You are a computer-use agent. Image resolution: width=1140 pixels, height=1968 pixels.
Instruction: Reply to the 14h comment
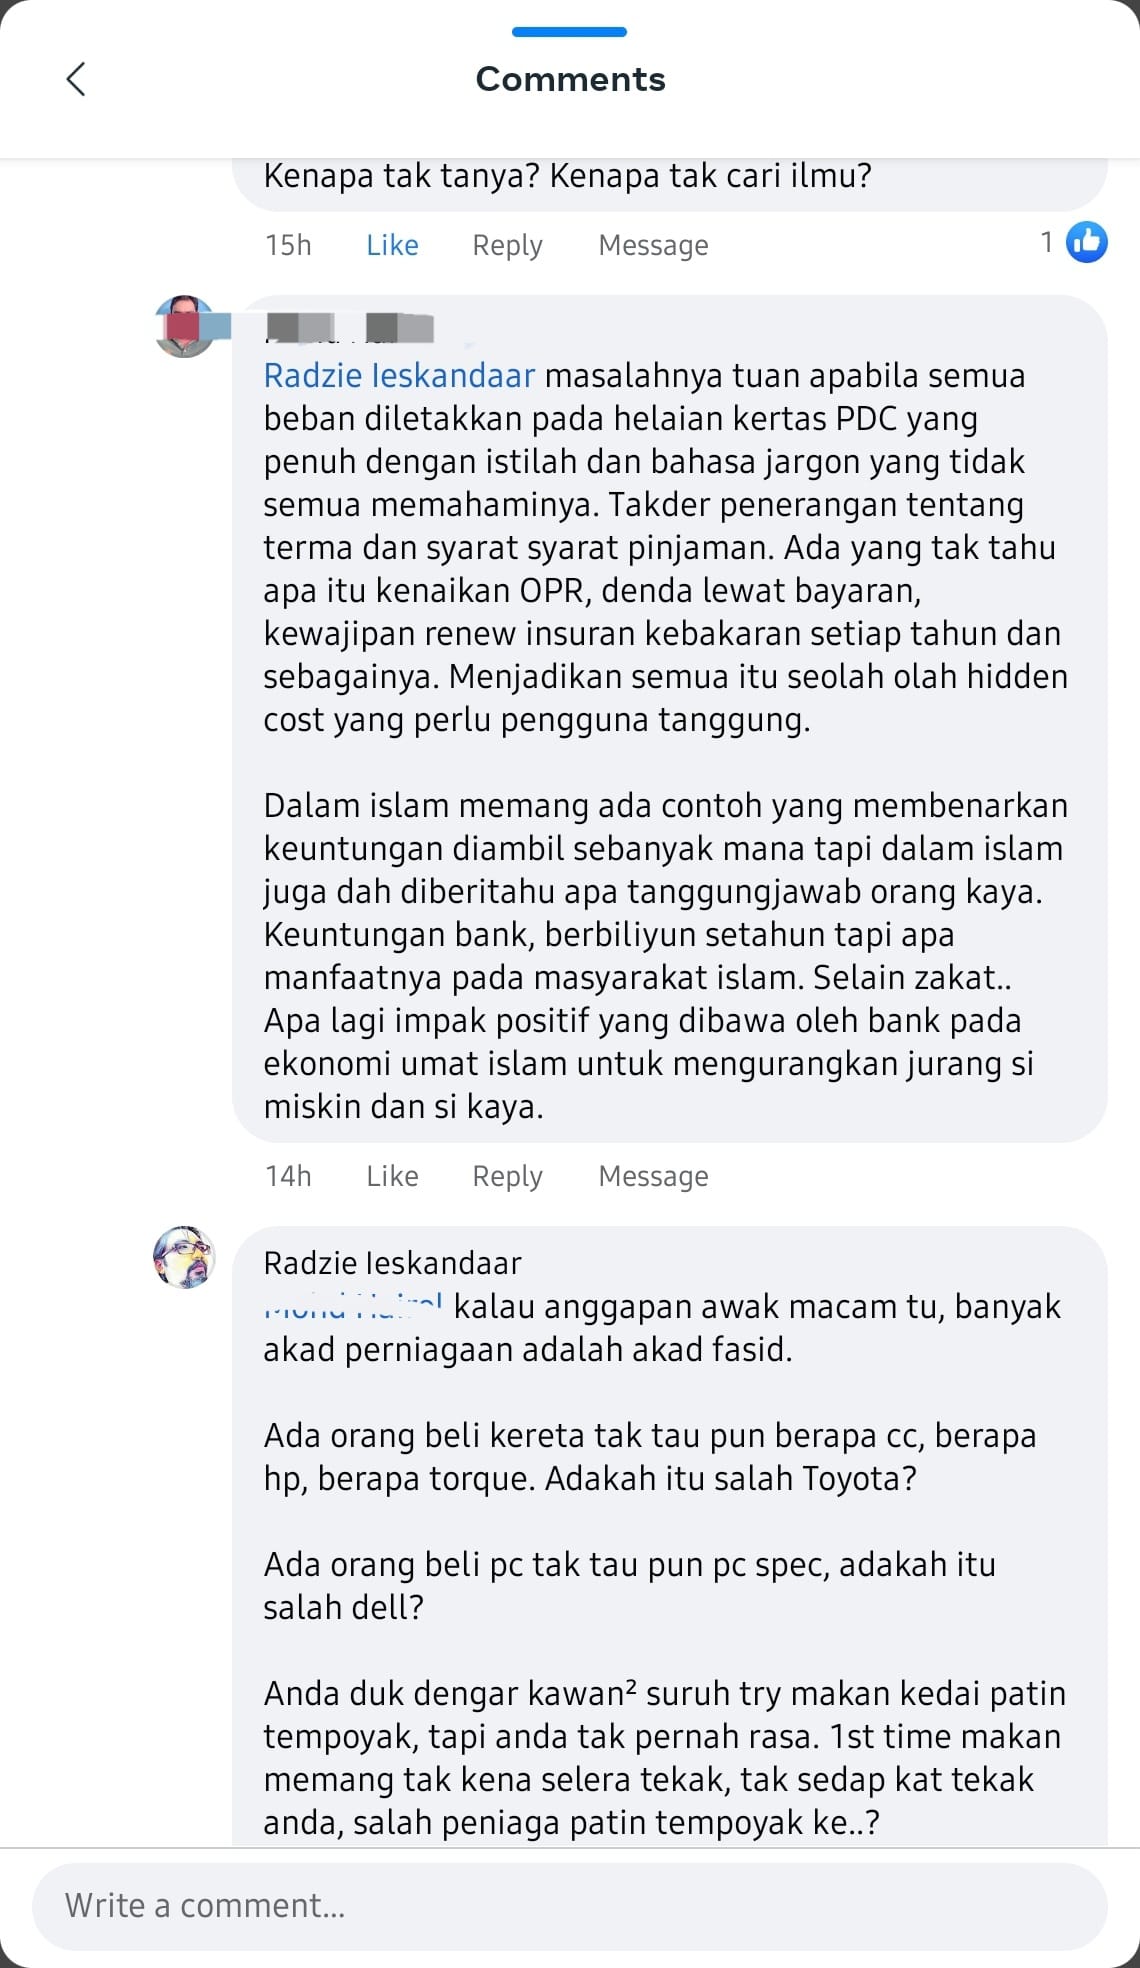(507, 1176)
